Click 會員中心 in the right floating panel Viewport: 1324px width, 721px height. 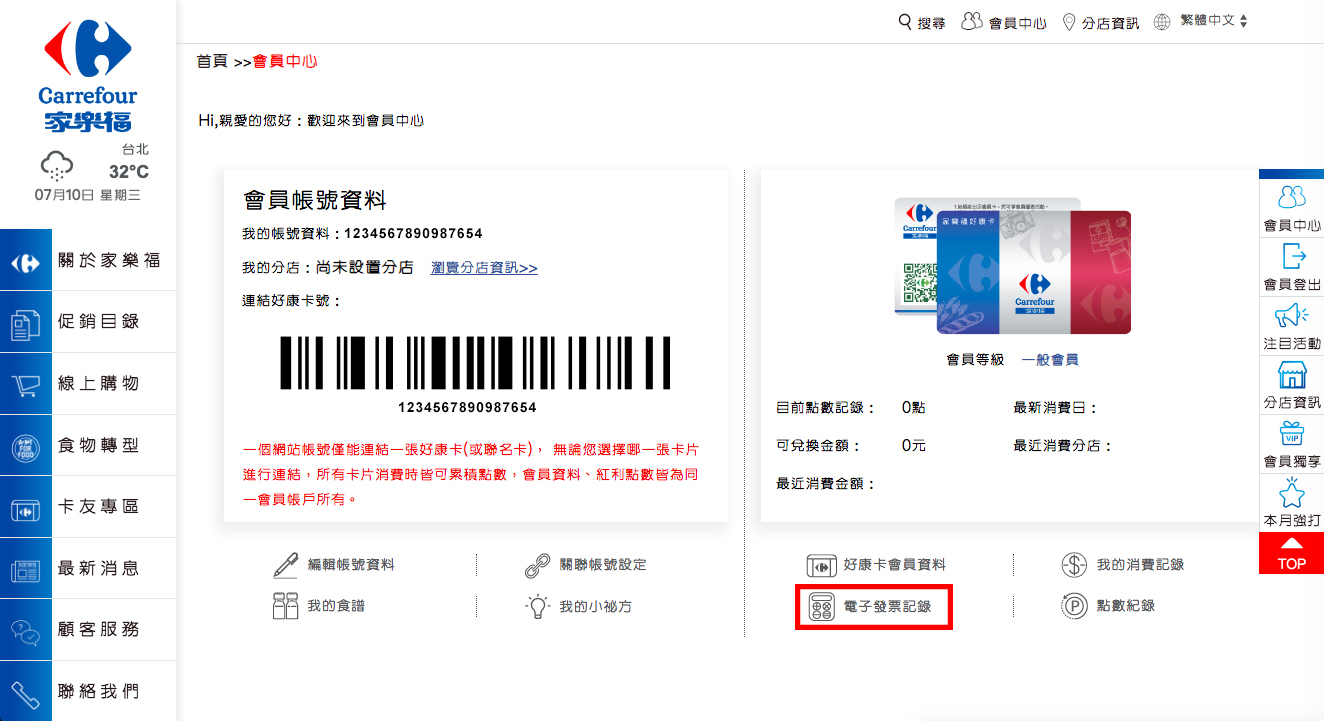(x=1292, y=208)
